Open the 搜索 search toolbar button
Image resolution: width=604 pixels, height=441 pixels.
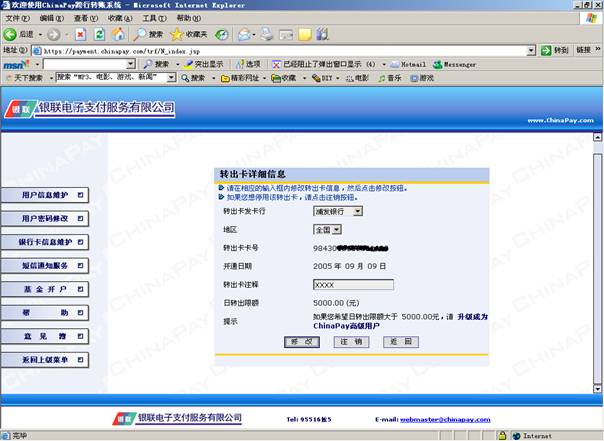148,34
